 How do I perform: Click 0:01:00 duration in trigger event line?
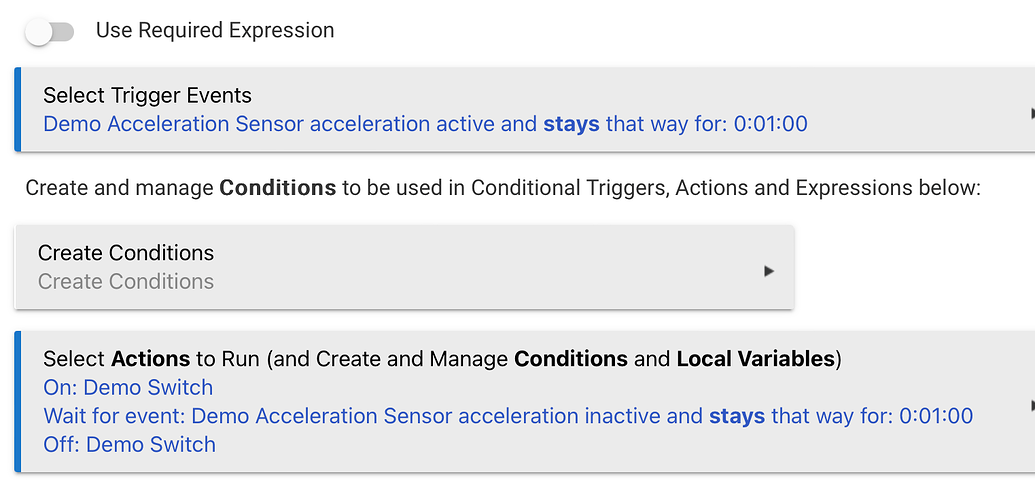click(770, 125)
